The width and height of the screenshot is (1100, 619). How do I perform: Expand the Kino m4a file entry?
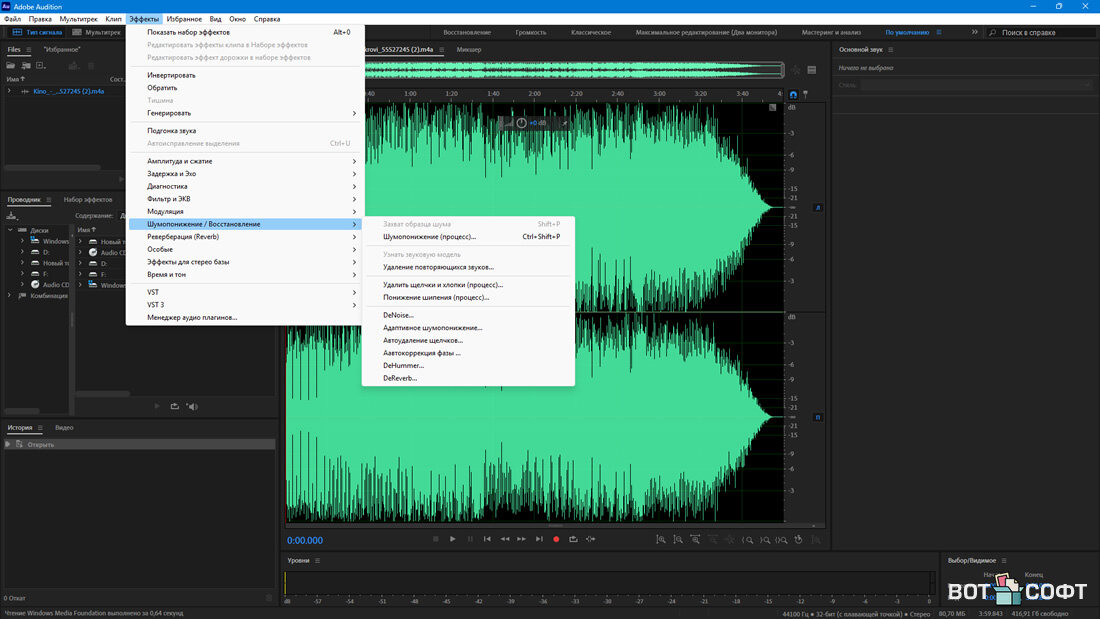tap(10, 91)
